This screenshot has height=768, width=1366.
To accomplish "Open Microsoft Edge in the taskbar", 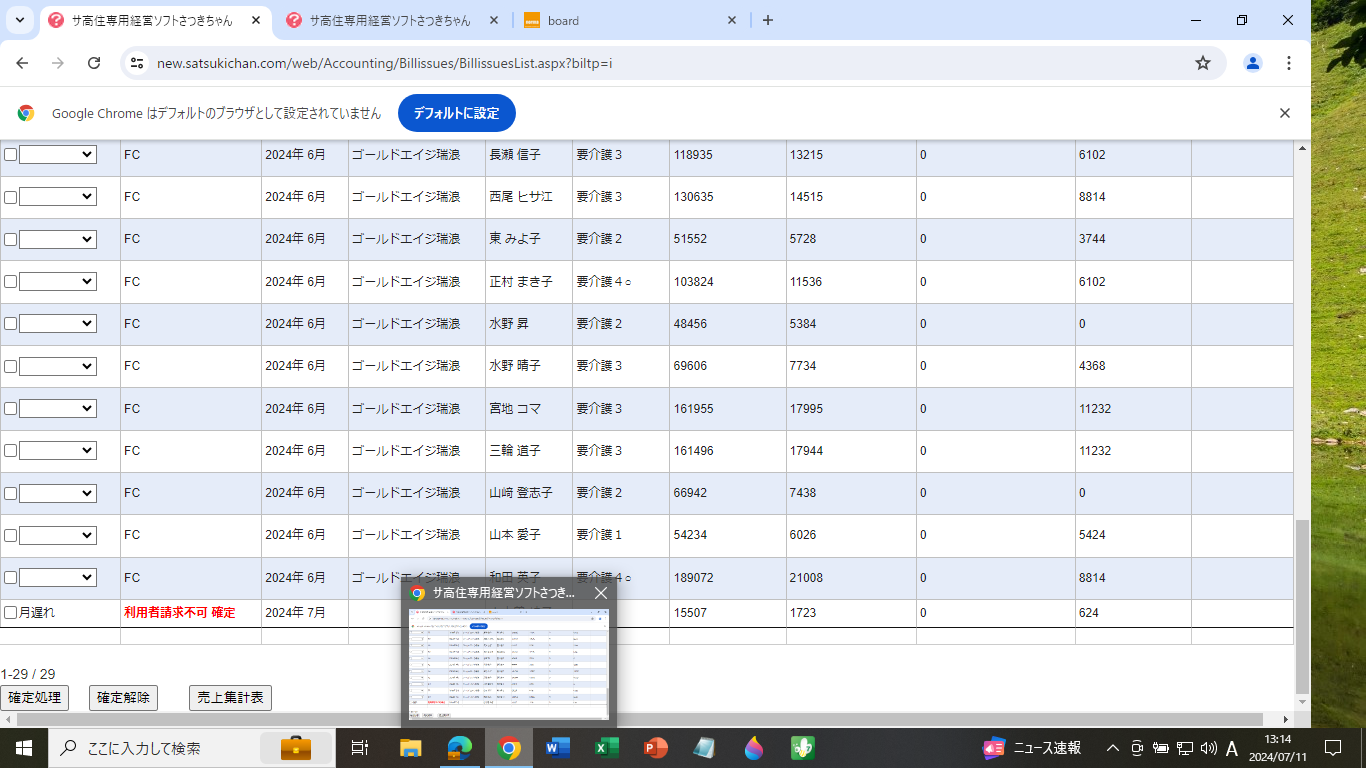I will (x=460, y=748).
